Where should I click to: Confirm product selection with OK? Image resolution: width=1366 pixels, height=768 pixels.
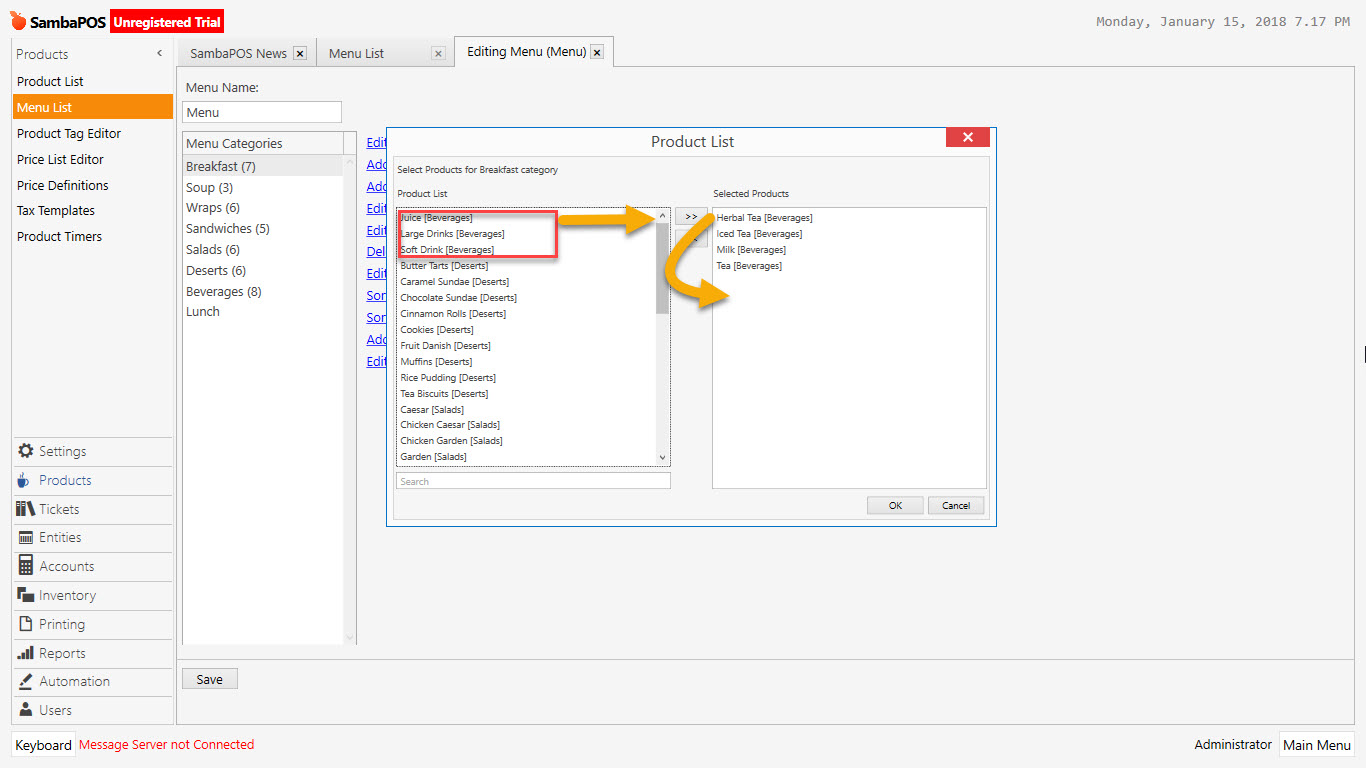[x=895, y=505]
